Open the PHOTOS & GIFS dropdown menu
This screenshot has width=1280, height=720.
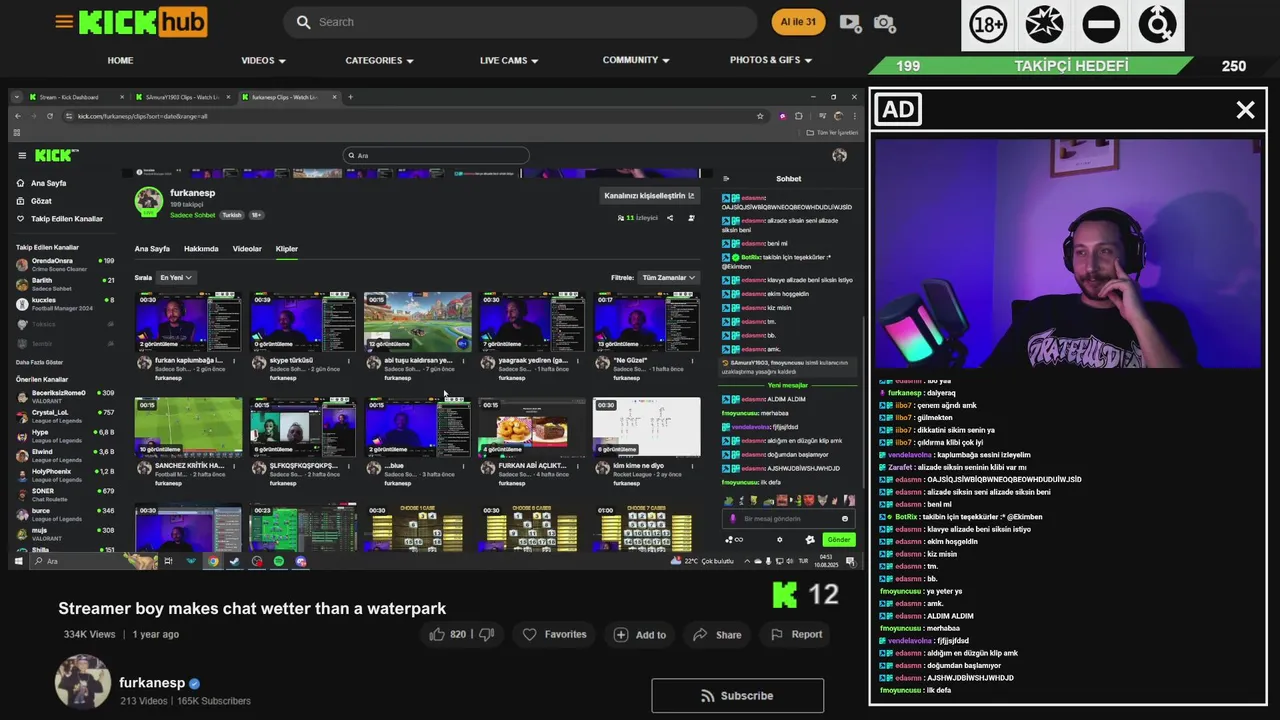click(771, 60)
